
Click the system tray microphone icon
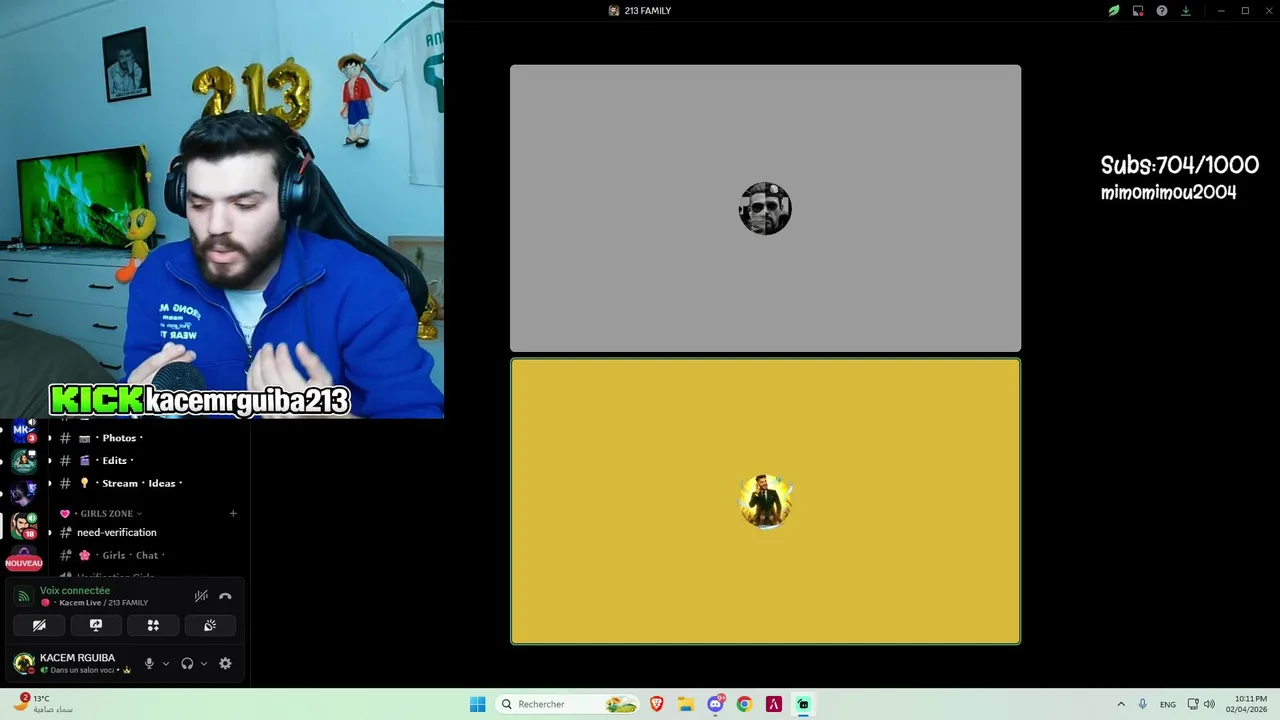coord(1142,704)
